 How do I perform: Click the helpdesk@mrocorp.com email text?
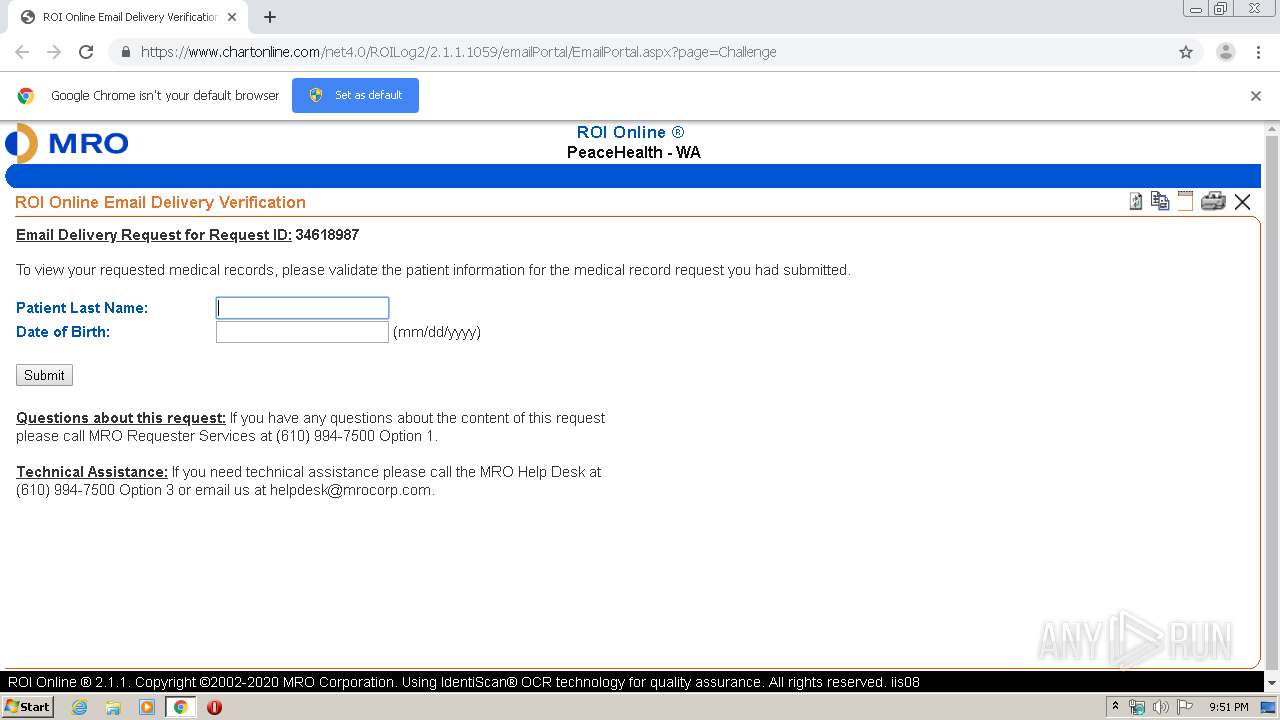pyautogui.click(x=350, y=490)
